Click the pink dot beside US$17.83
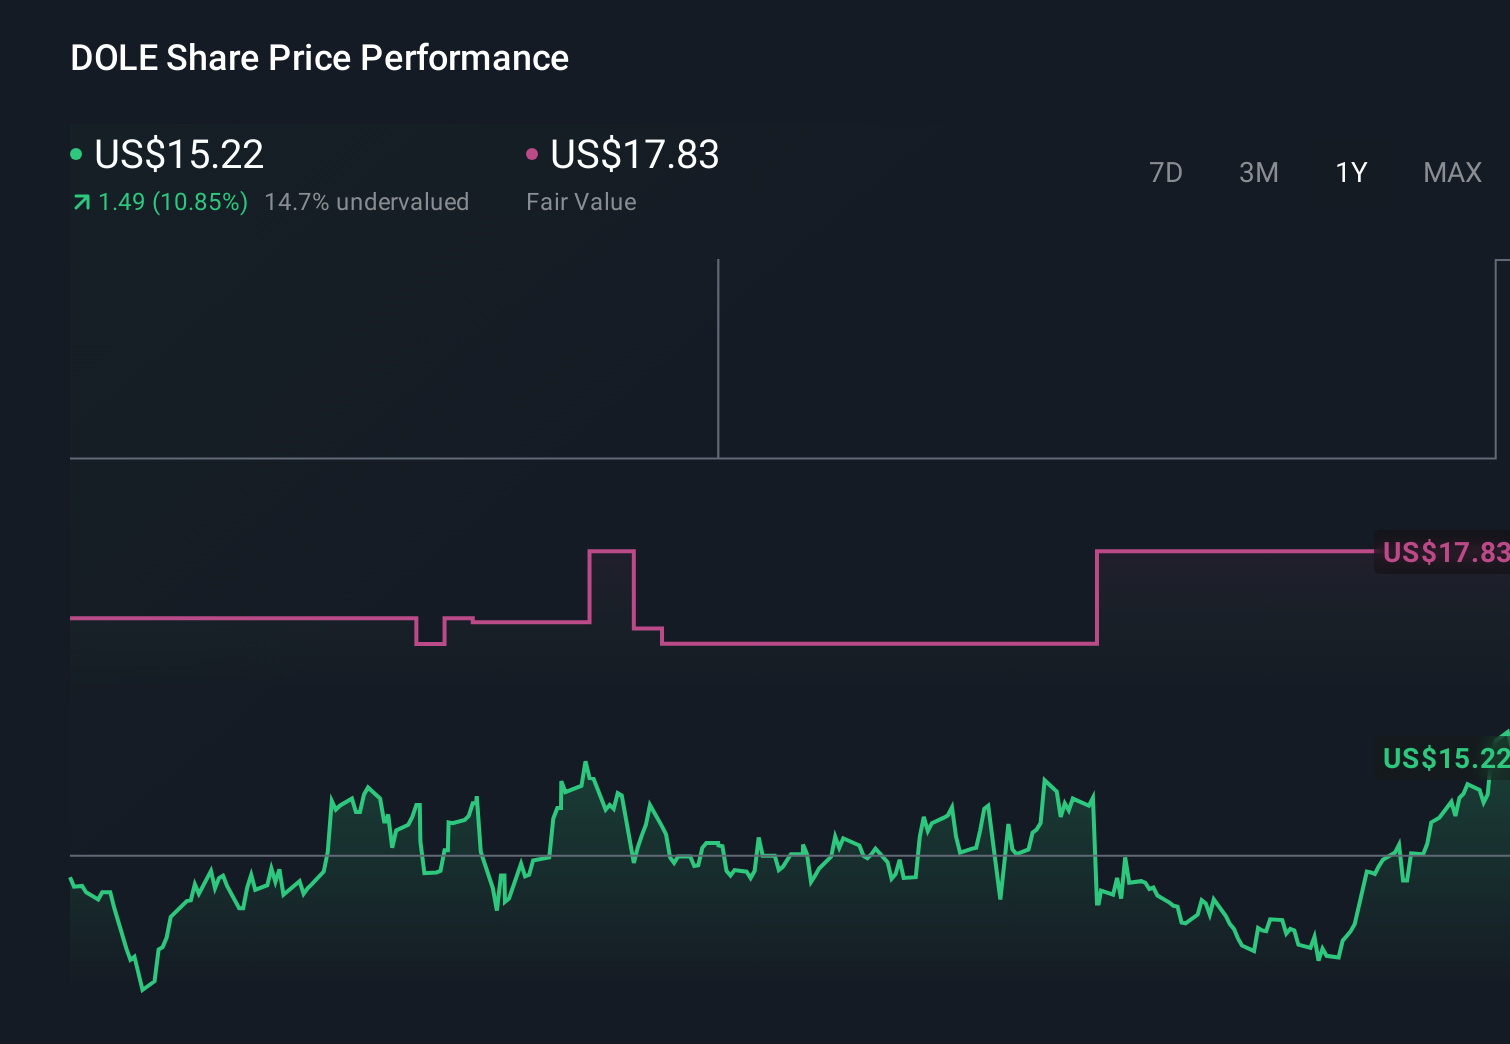Image resolution: width=1510 pixels, height=1044 pixels. tap(533, 153)
